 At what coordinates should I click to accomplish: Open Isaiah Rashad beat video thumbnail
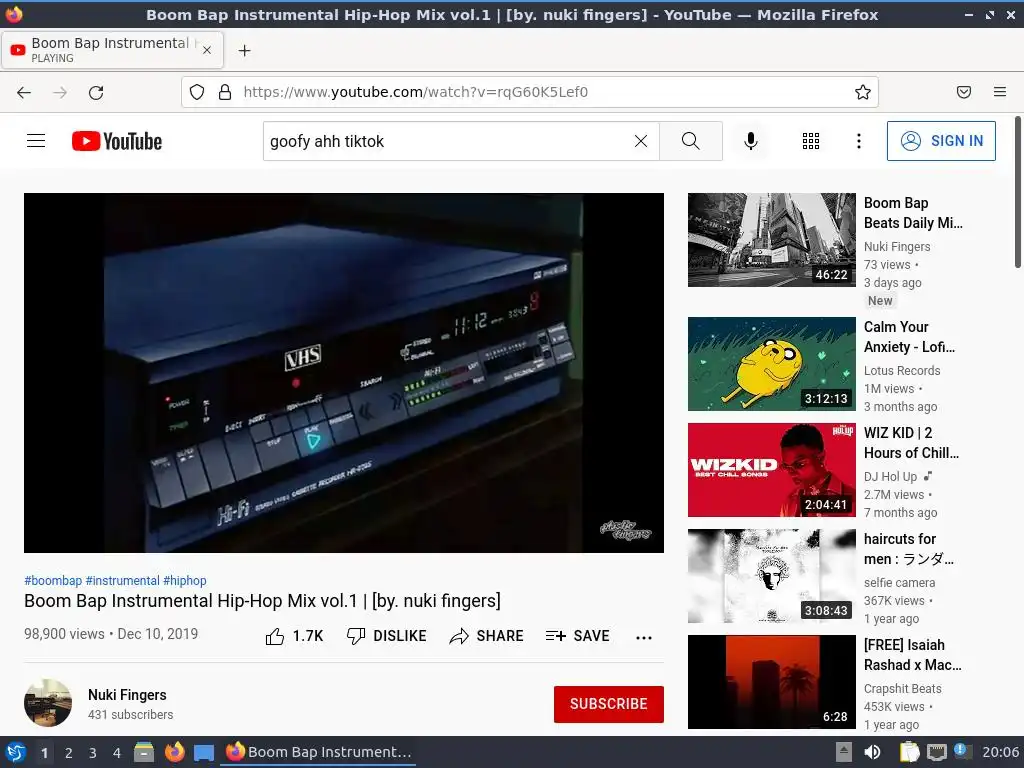click(771, 682)
